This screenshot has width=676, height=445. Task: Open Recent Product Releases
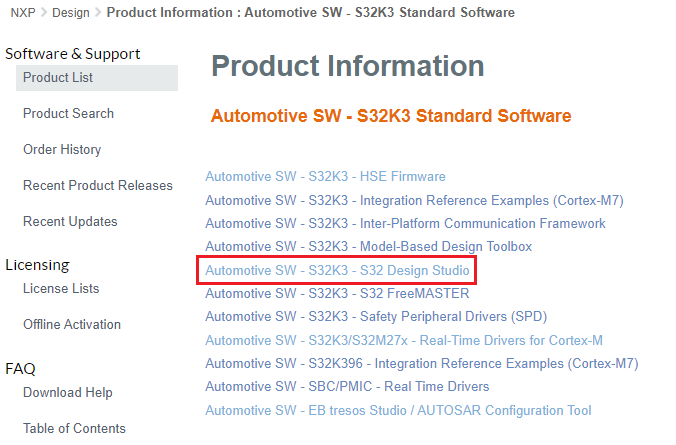(x=97, y=186)
